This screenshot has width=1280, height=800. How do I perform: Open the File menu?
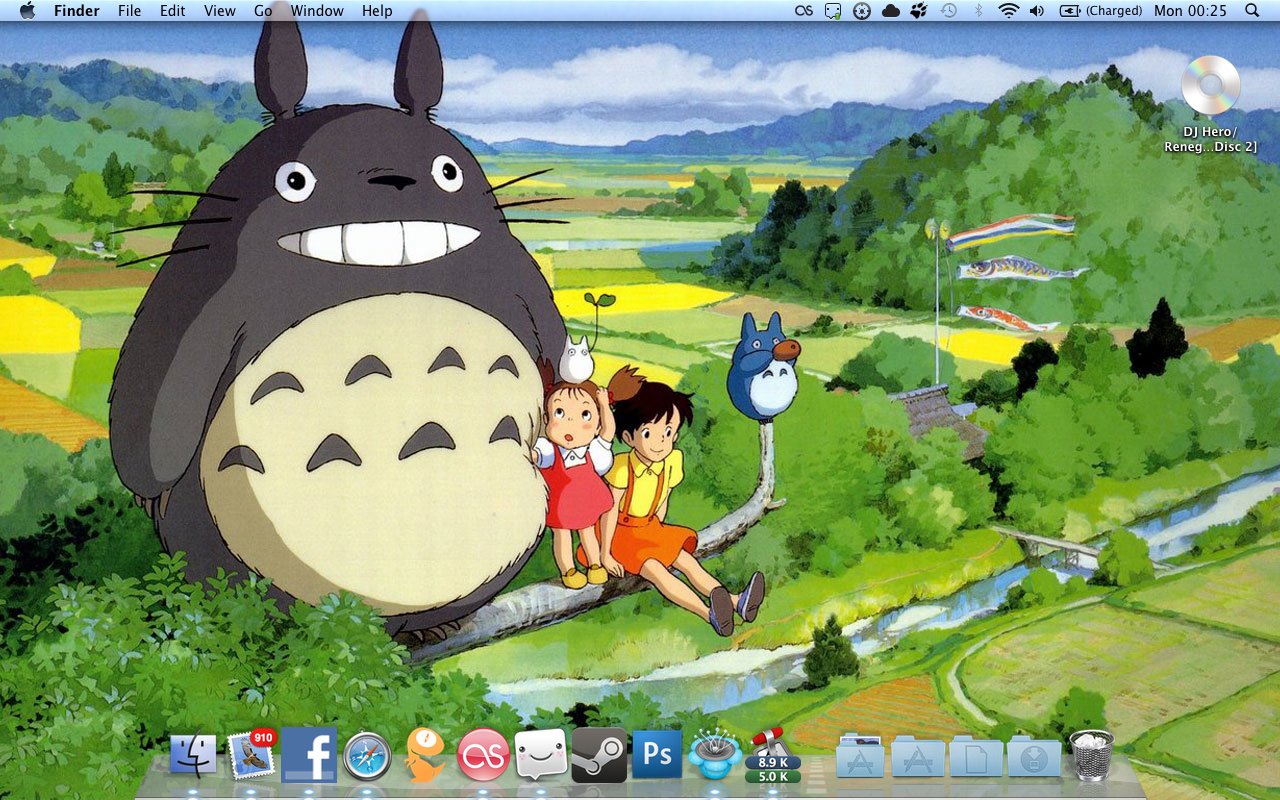pos(129,11)
